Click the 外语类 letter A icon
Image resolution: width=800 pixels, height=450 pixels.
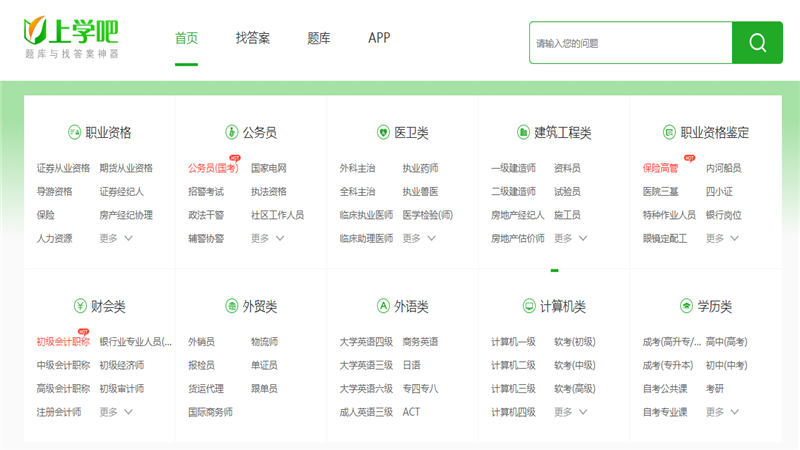pos(383,306)
